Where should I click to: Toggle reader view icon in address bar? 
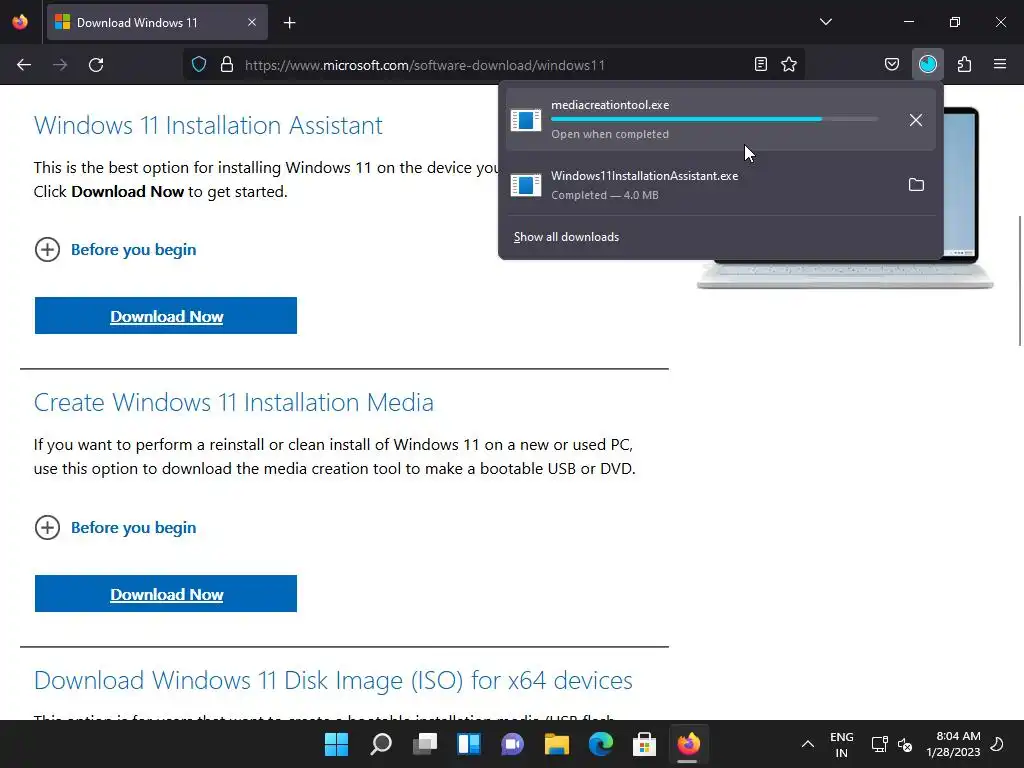[761, 64]
